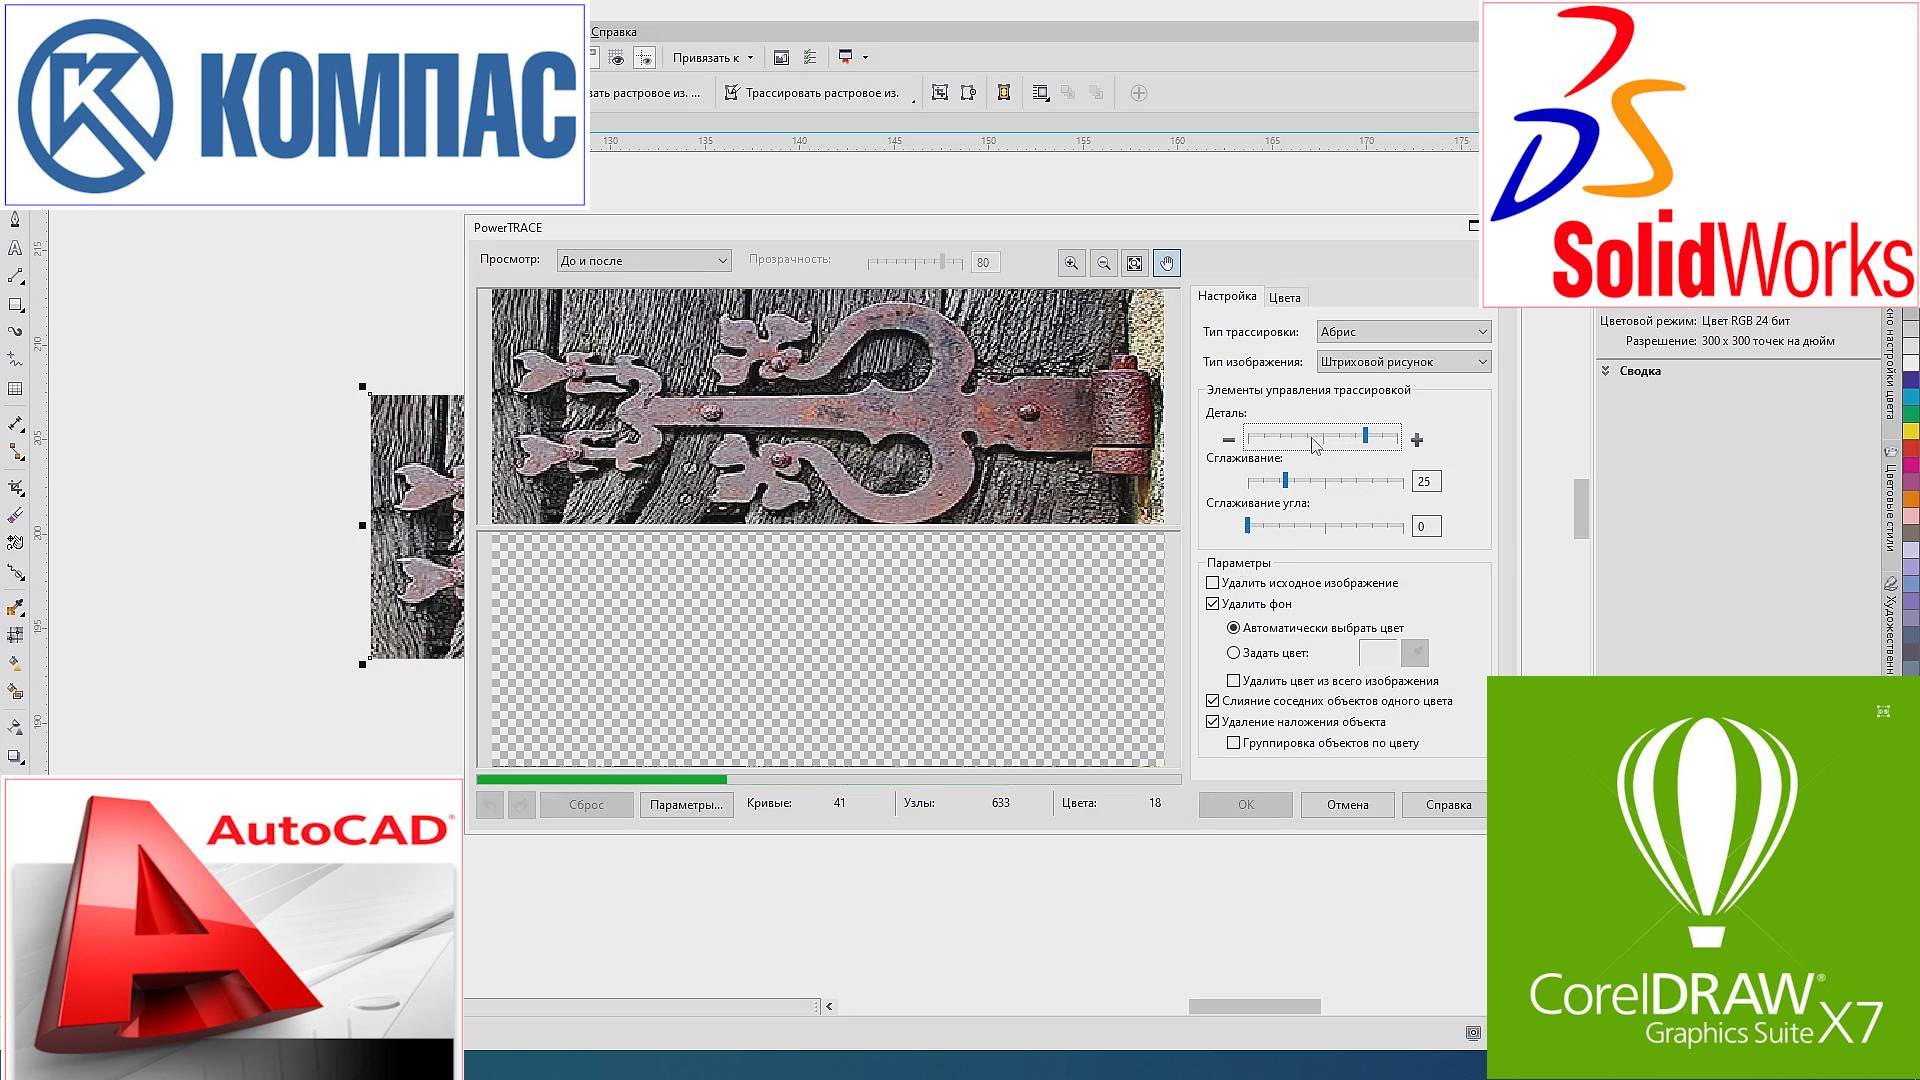Screen dimensions: 1920x1080
Task: Select the mesh fill tool
Action: [x=15, y=635]
